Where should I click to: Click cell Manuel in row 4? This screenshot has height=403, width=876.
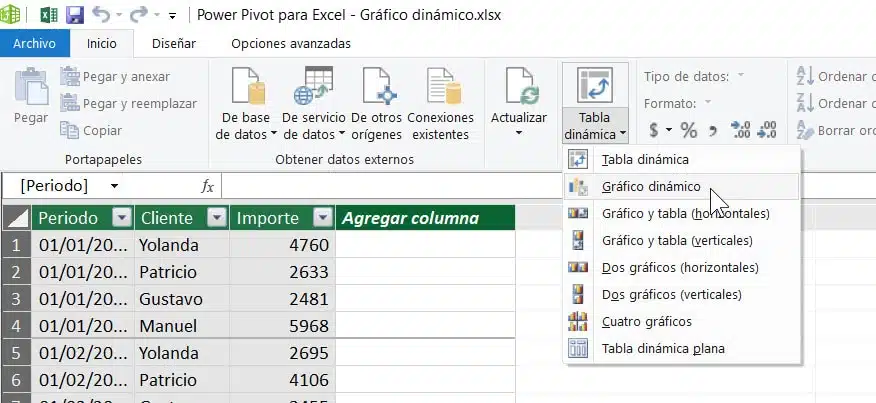pos(182,325)
